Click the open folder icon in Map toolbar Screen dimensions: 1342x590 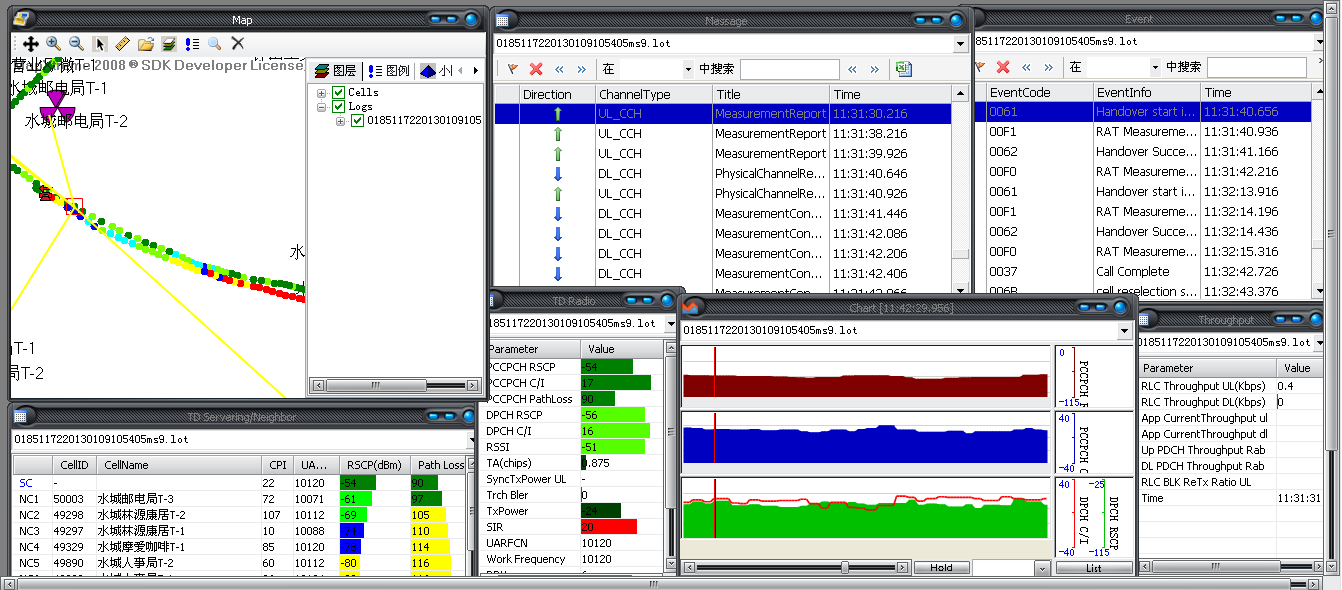[146, 44]
